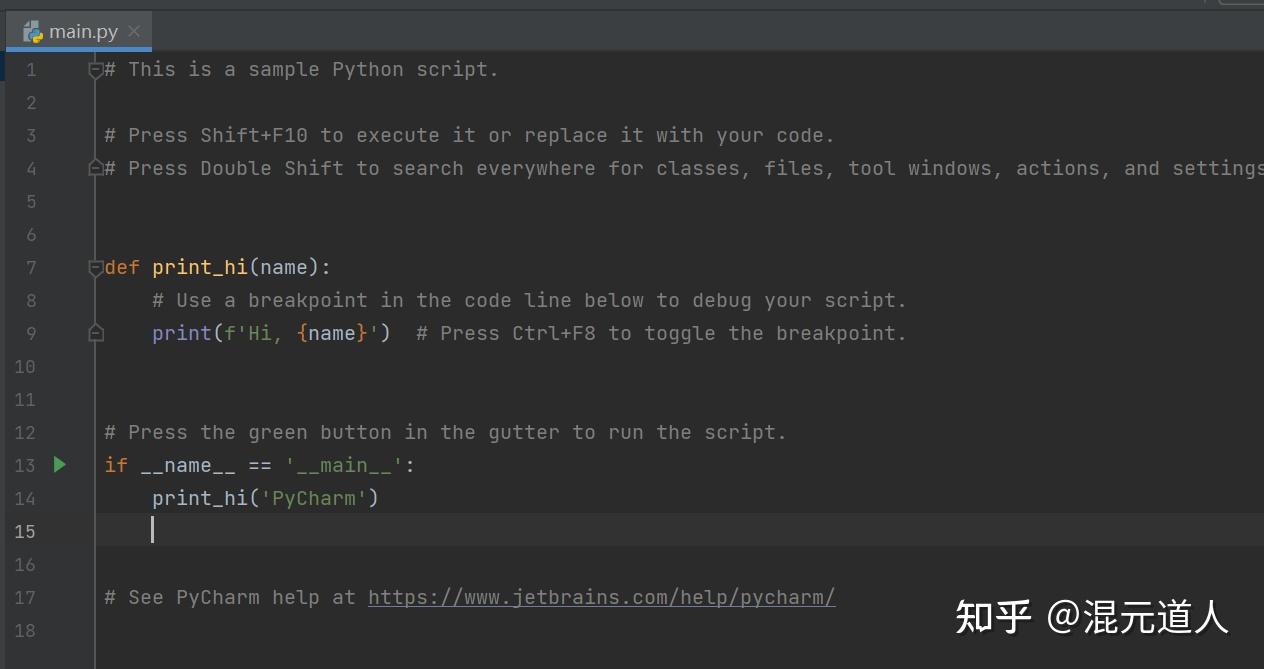Close the main.py editor tab
The image size is (1264, 669).
tap(134, 31)
